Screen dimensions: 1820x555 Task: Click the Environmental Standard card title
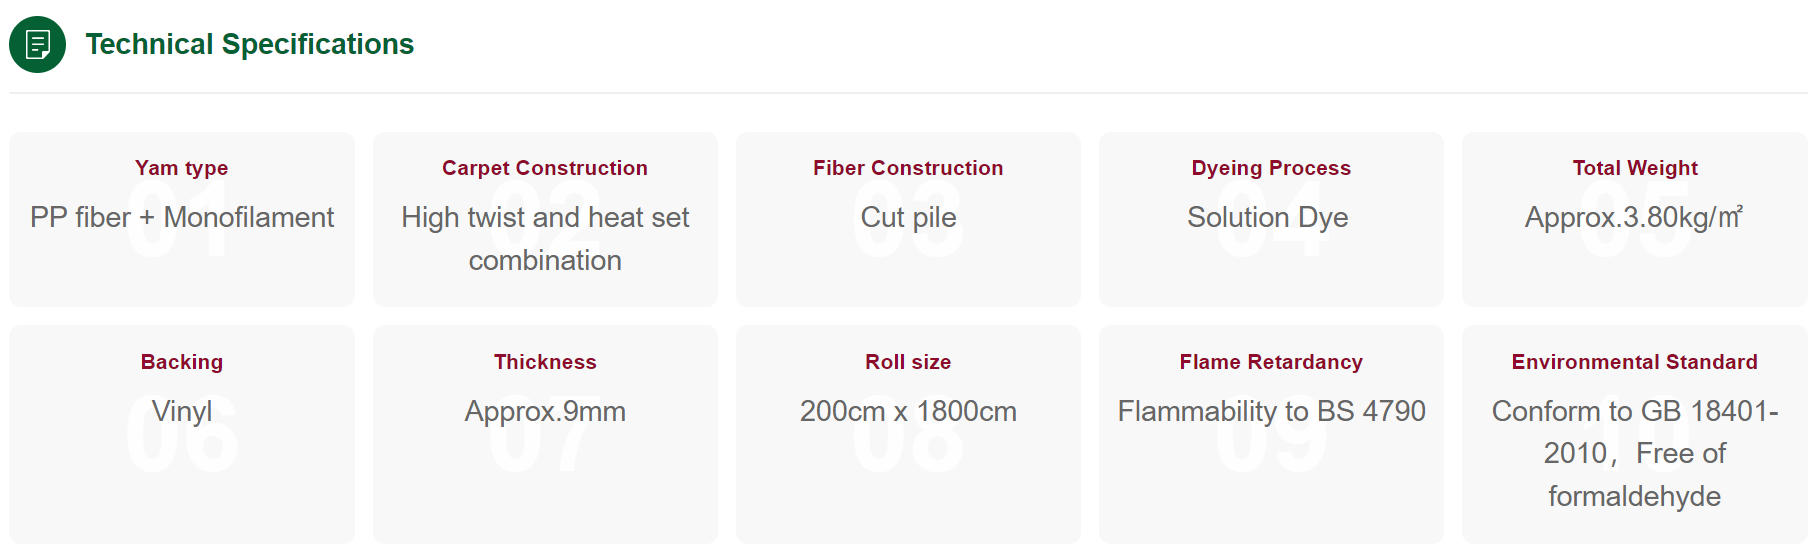1635,362
